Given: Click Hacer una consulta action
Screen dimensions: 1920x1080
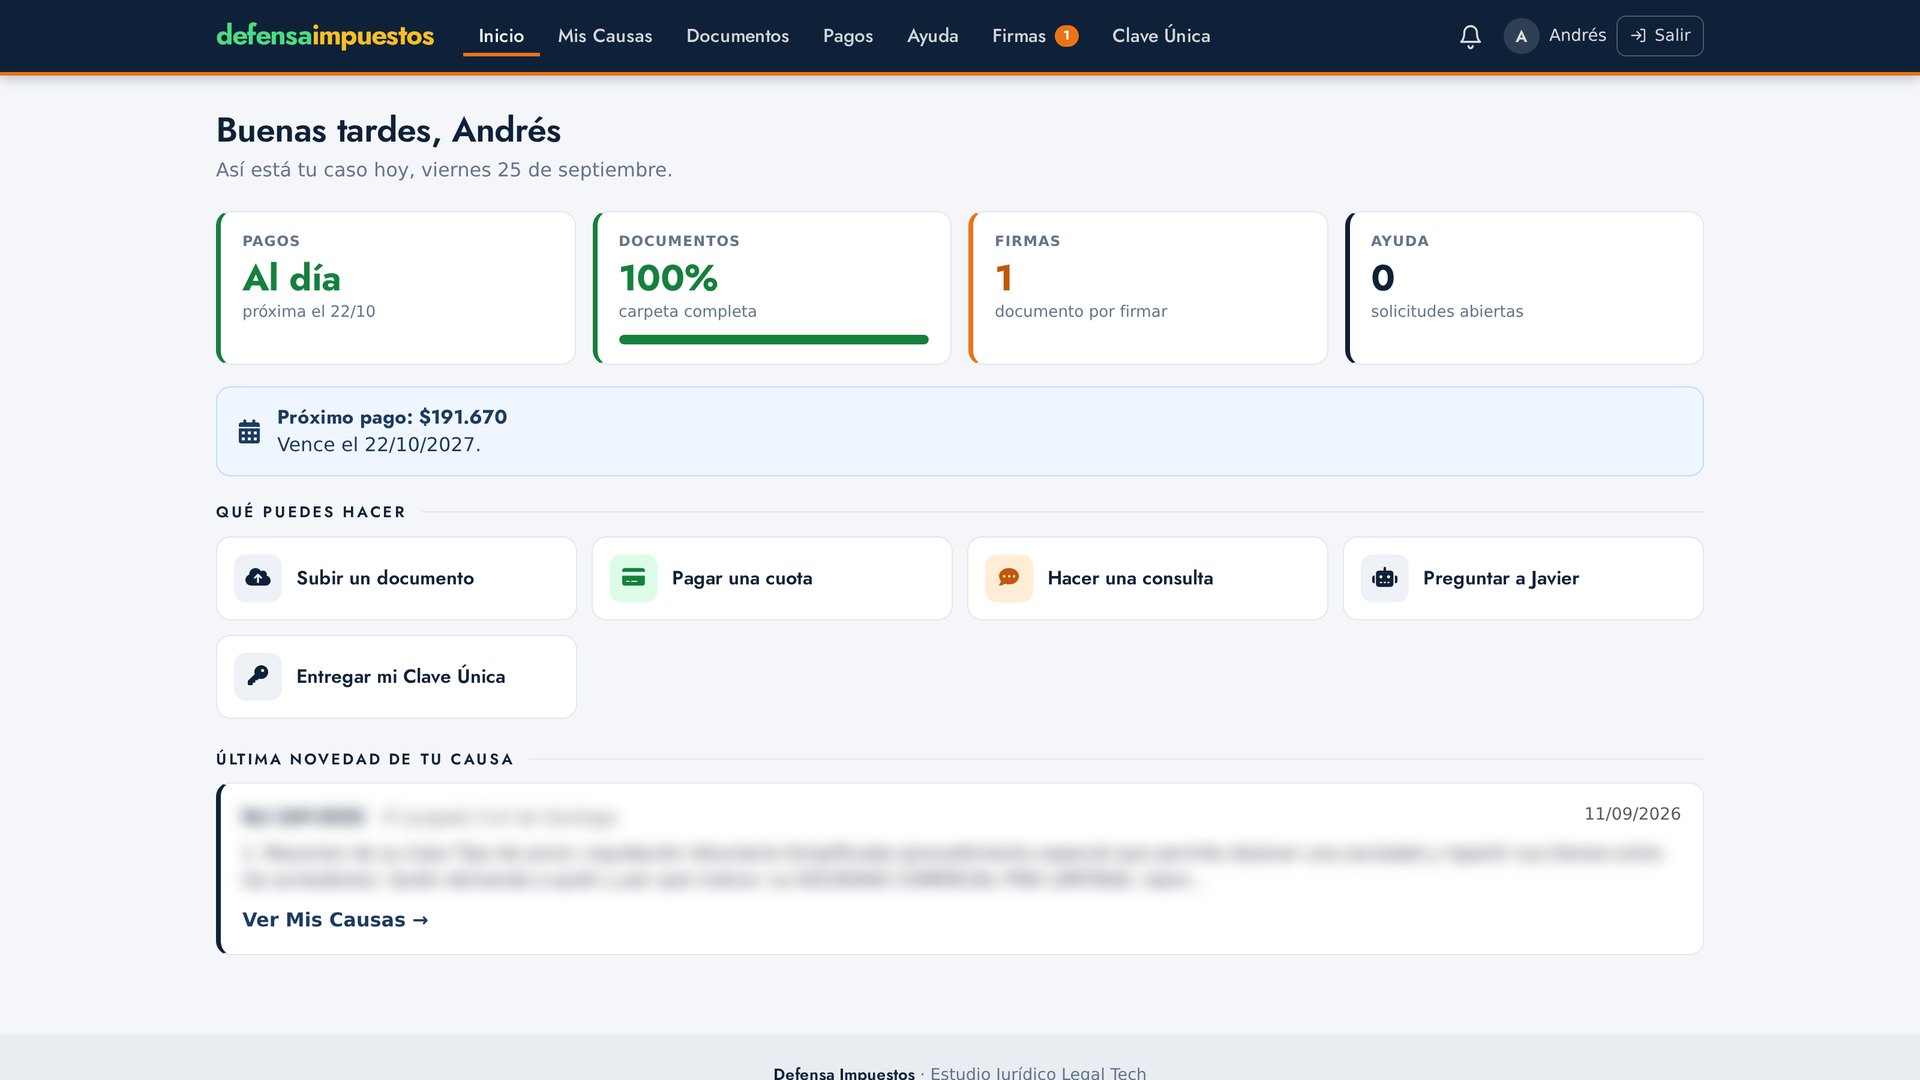Looking at the screenshot, I should coord(1147,578).
